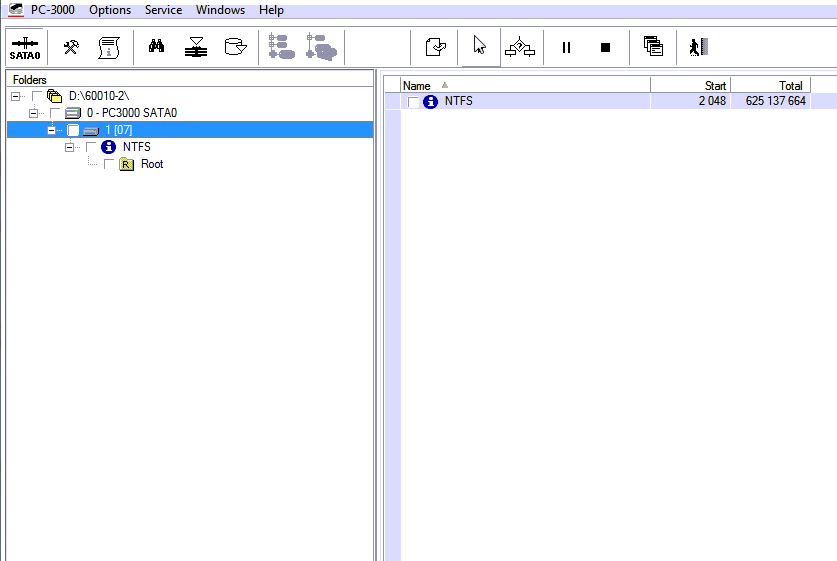Image resolution: width=837 pixels, height=561 pixels.
Task: Collapse the D:\60010-2\ tree node
Action: click(15, 97)
